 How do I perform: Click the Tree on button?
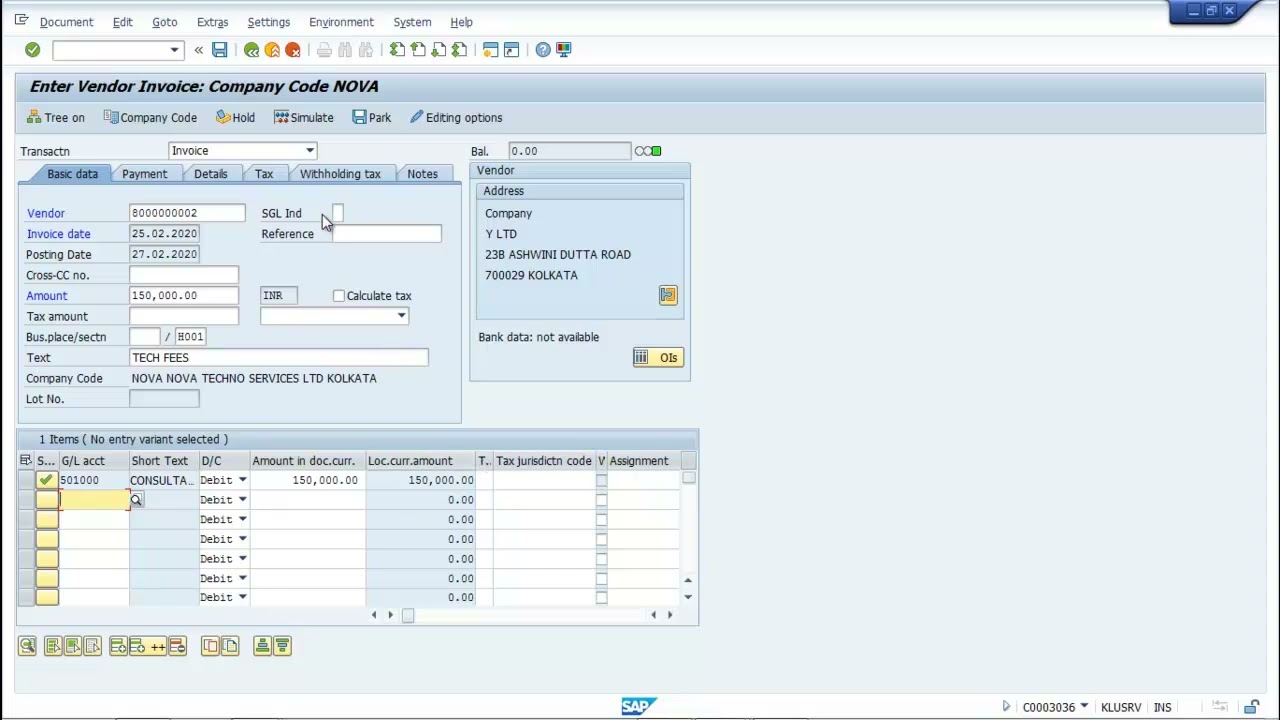tap(56, 118)
